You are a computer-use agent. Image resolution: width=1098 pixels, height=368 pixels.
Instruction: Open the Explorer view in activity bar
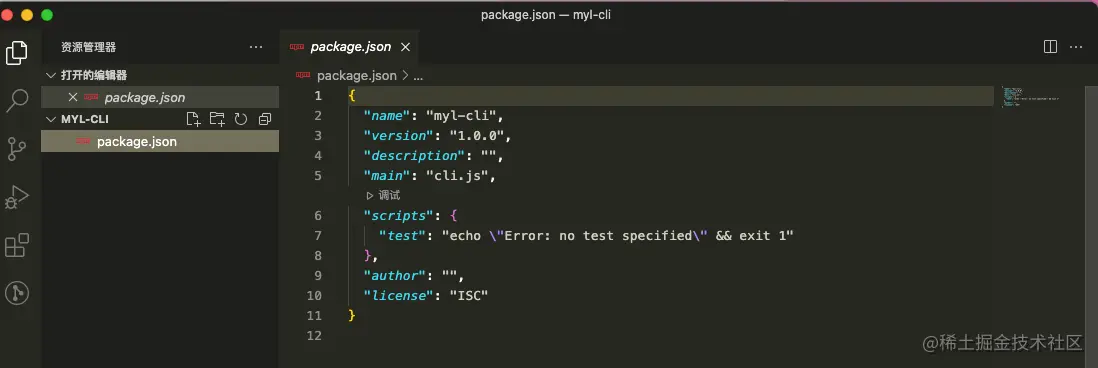coord(17,52)
